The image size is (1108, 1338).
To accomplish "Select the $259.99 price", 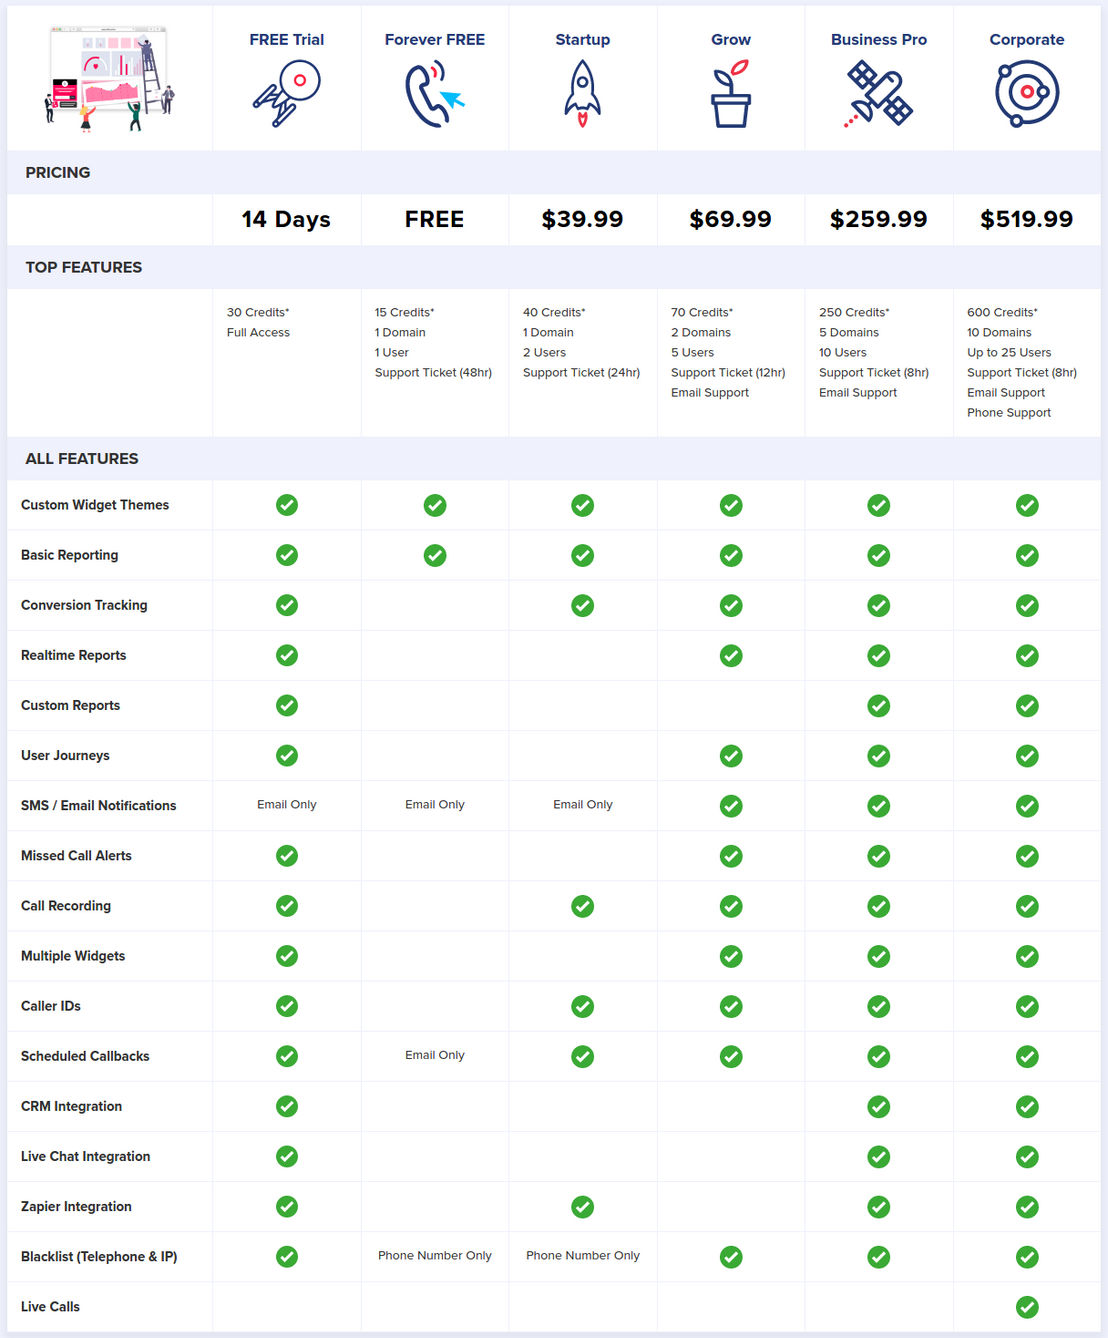I will pyautogui.click(x=879, y=219).
